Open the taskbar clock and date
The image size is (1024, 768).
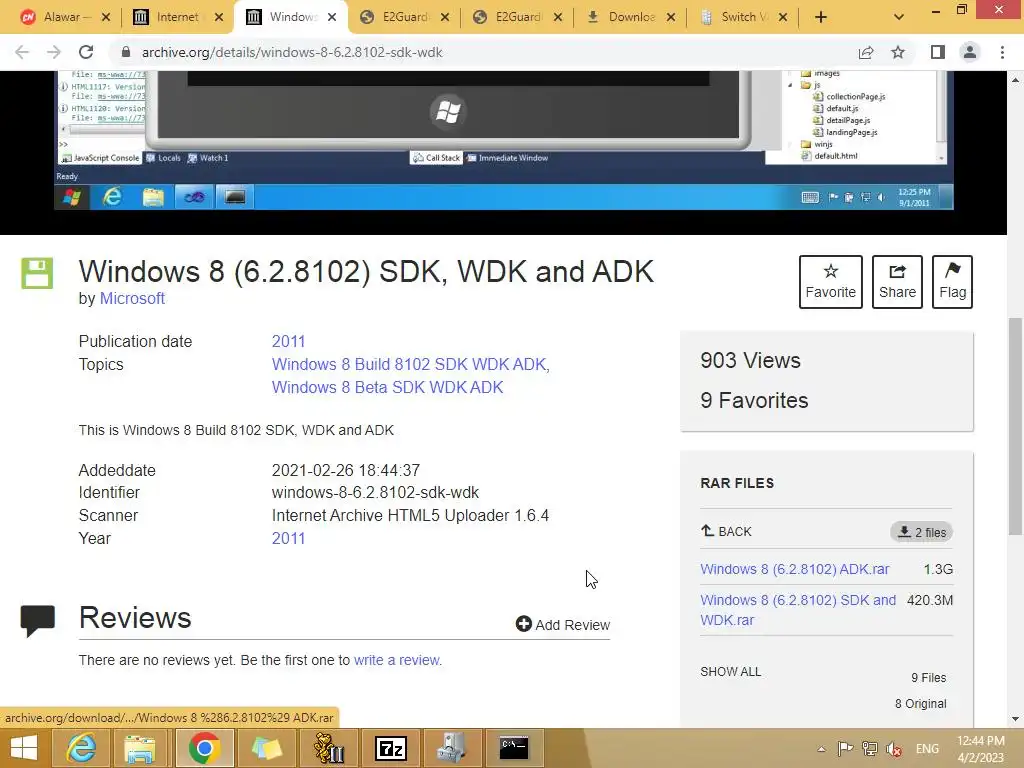[980, 749]
